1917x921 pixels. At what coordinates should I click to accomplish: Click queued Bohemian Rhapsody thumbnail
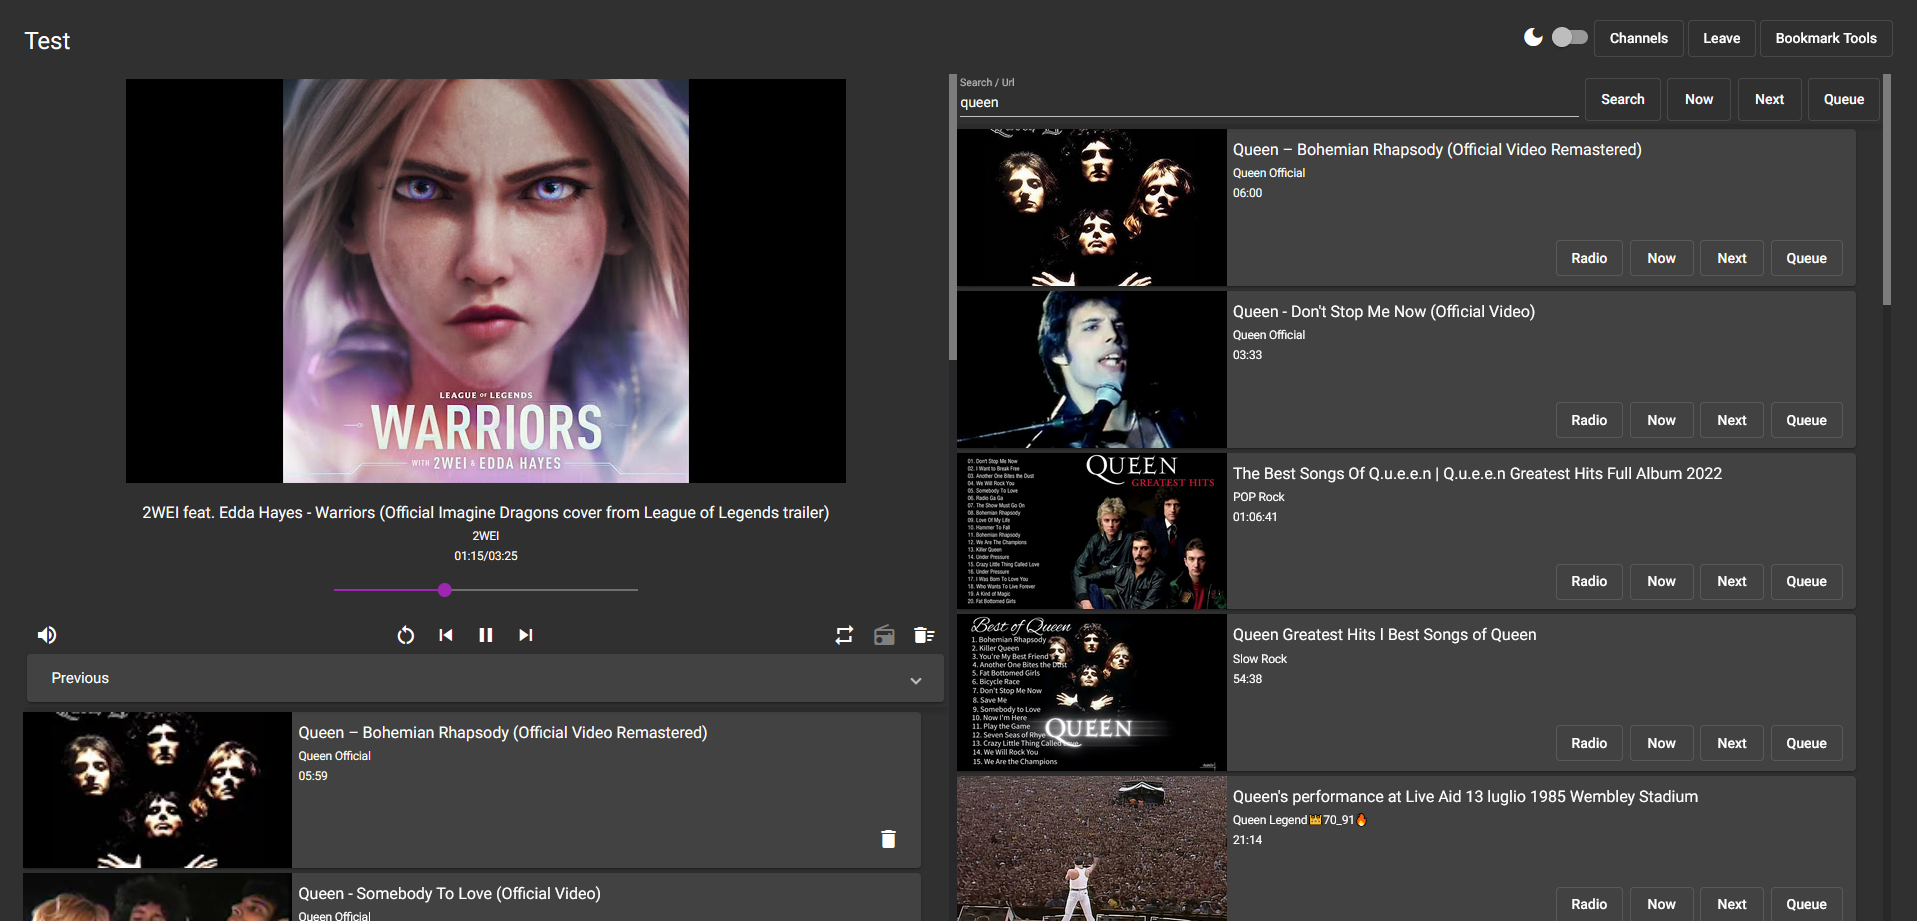(157, 790)
